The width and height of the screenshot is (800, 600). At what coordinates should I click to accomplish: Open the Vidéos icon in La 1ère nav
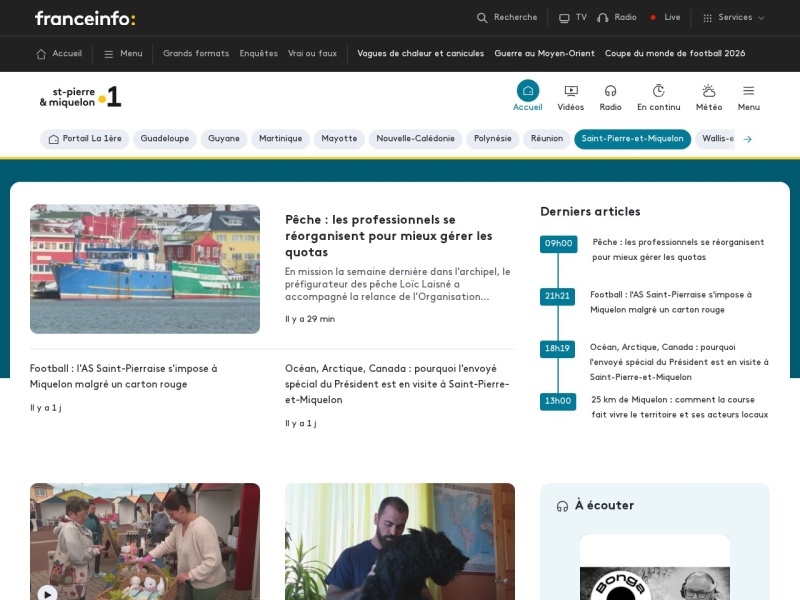point(571,91)
